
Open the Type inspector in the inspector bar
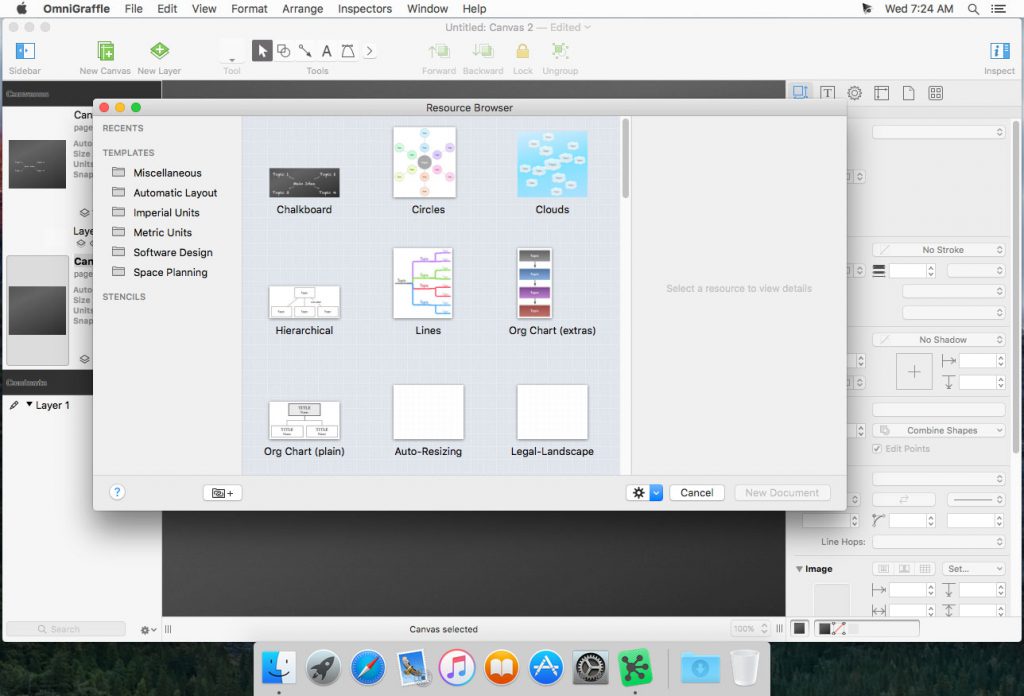(x=827, y=92)
